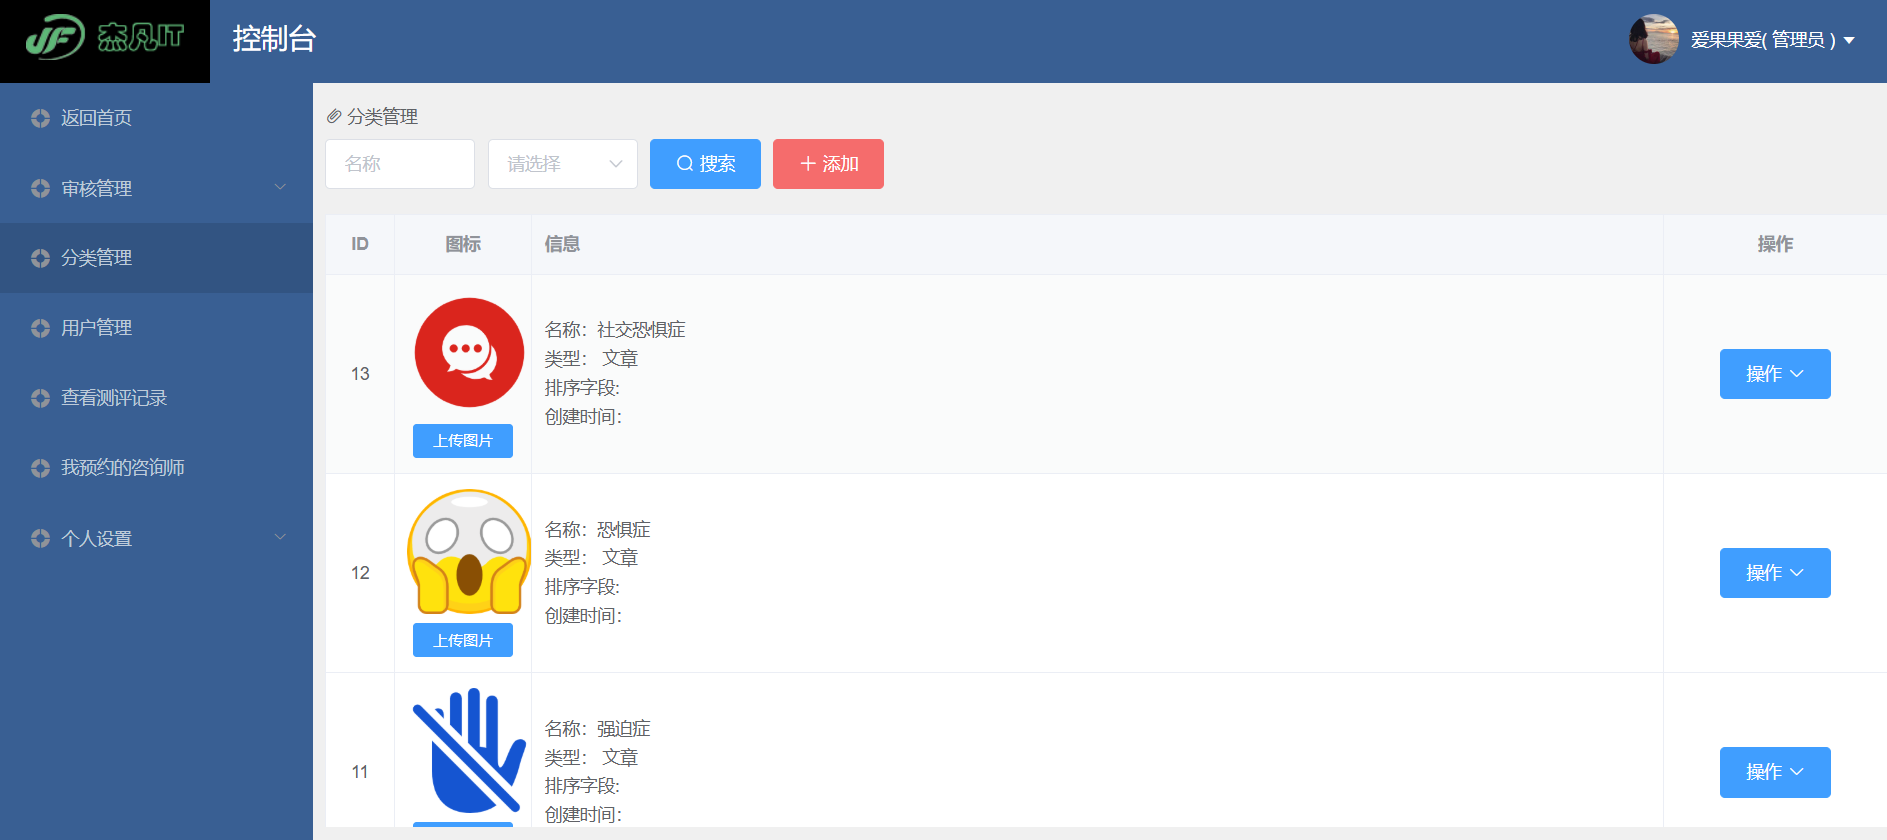Expand 个人设置 submenu chevron
Image resolution: width=1887 pixels, height=840 pixels.
[x=280, y=537]
